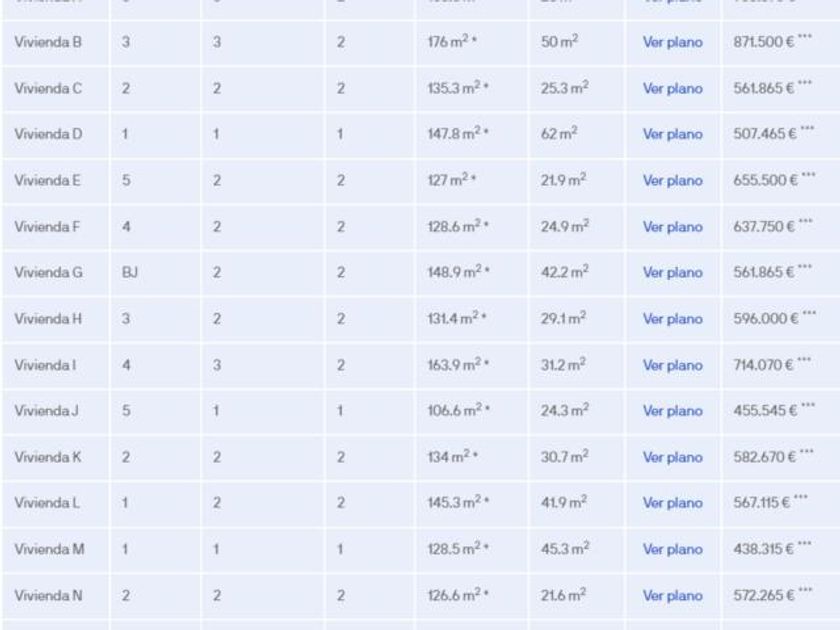Select Ver plano for Vivienda N
Screen dimensions: 840x630
coord(672,595)
